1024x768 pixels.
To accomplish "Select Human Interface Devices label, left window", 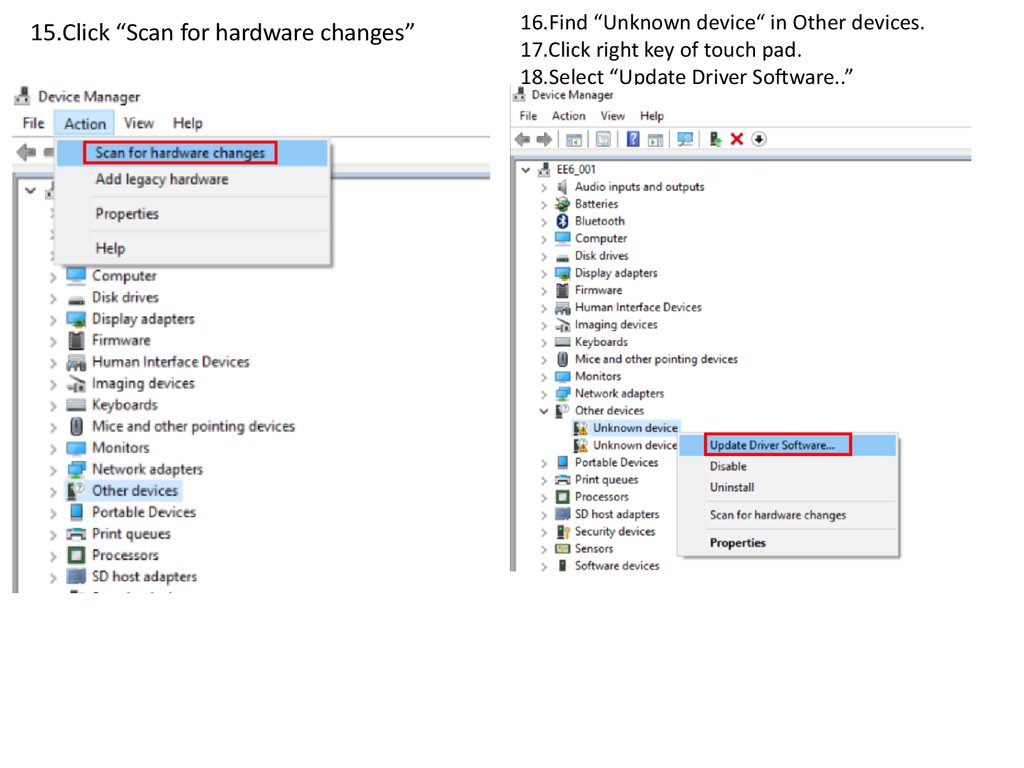I will (171, 362).
